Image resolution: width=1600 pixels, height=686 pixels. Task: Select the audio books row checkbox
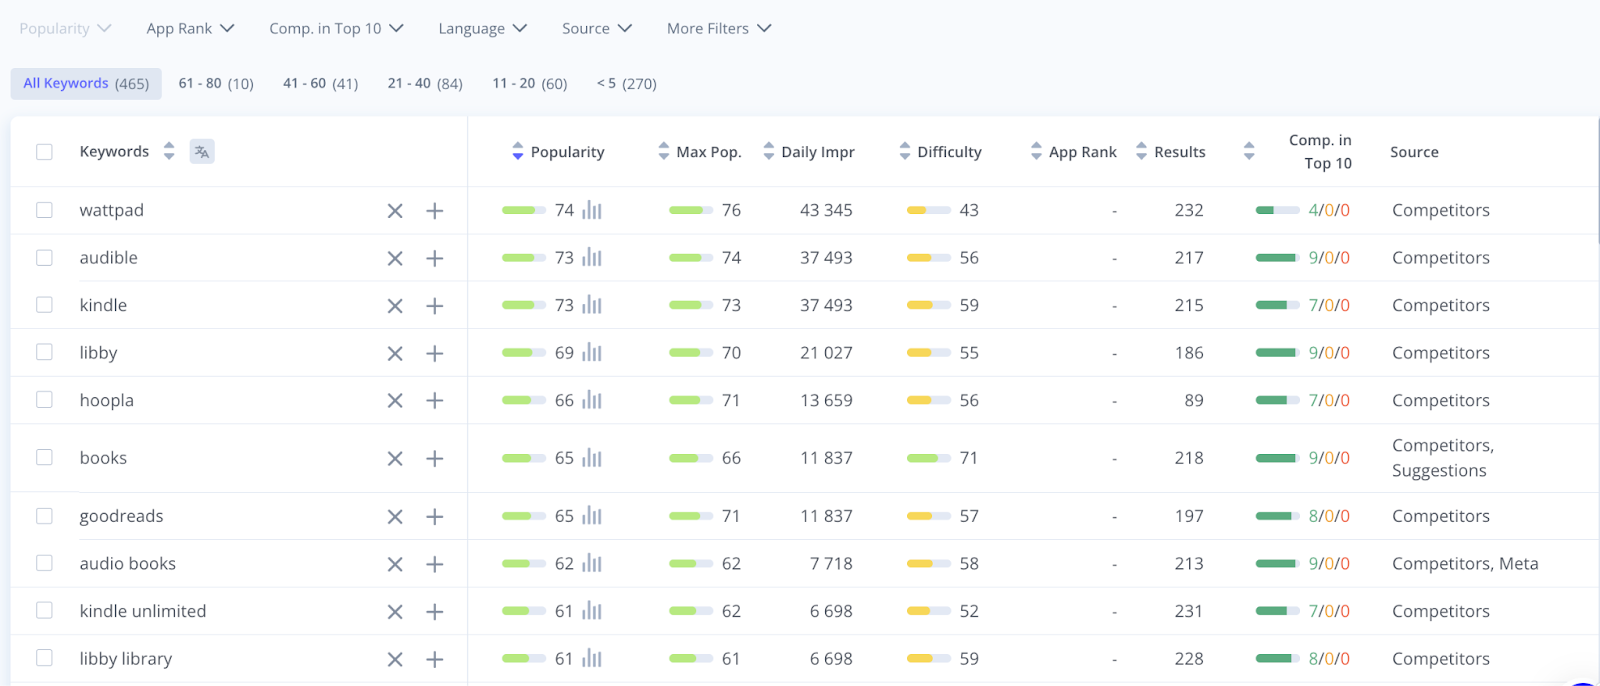tap(44, 563)
